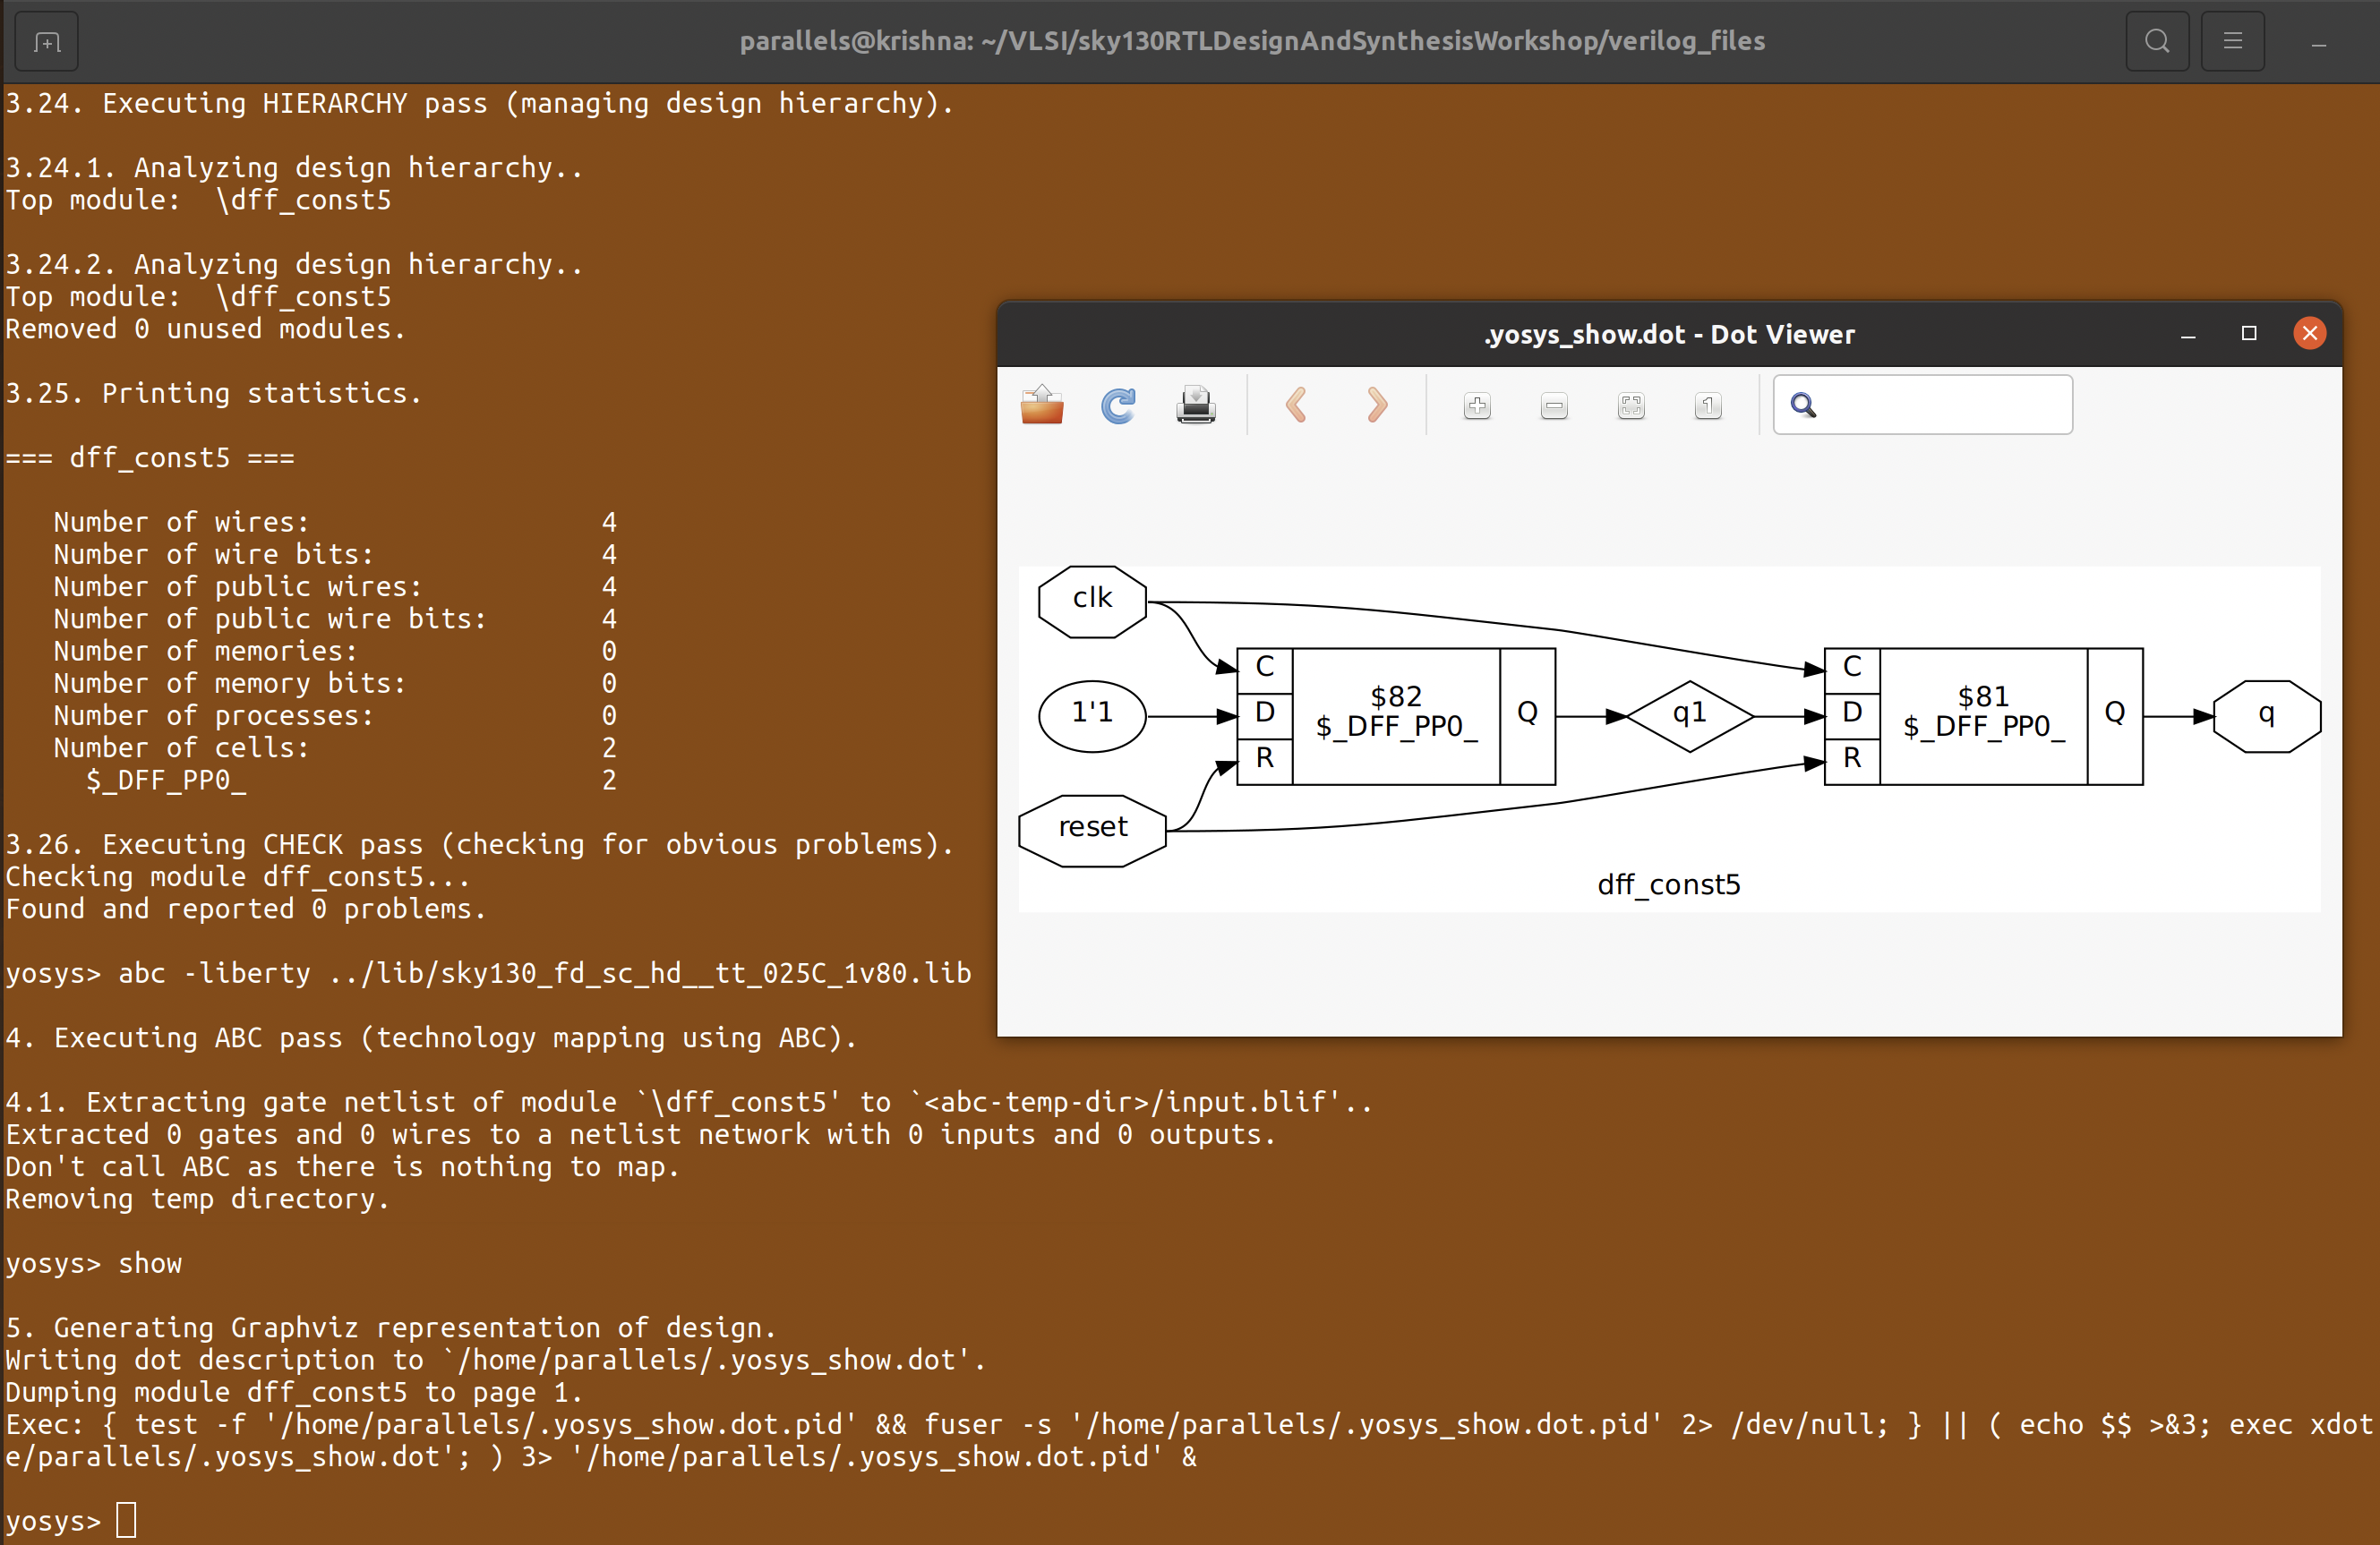
Task: Open the terminal search tool
Action: tap(2157, 41)
